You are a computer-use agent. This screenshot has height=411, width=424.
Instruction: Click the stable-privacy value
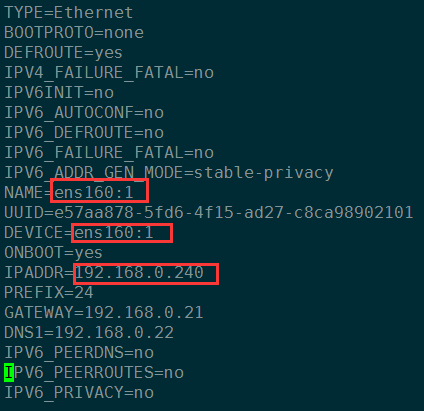264,173
